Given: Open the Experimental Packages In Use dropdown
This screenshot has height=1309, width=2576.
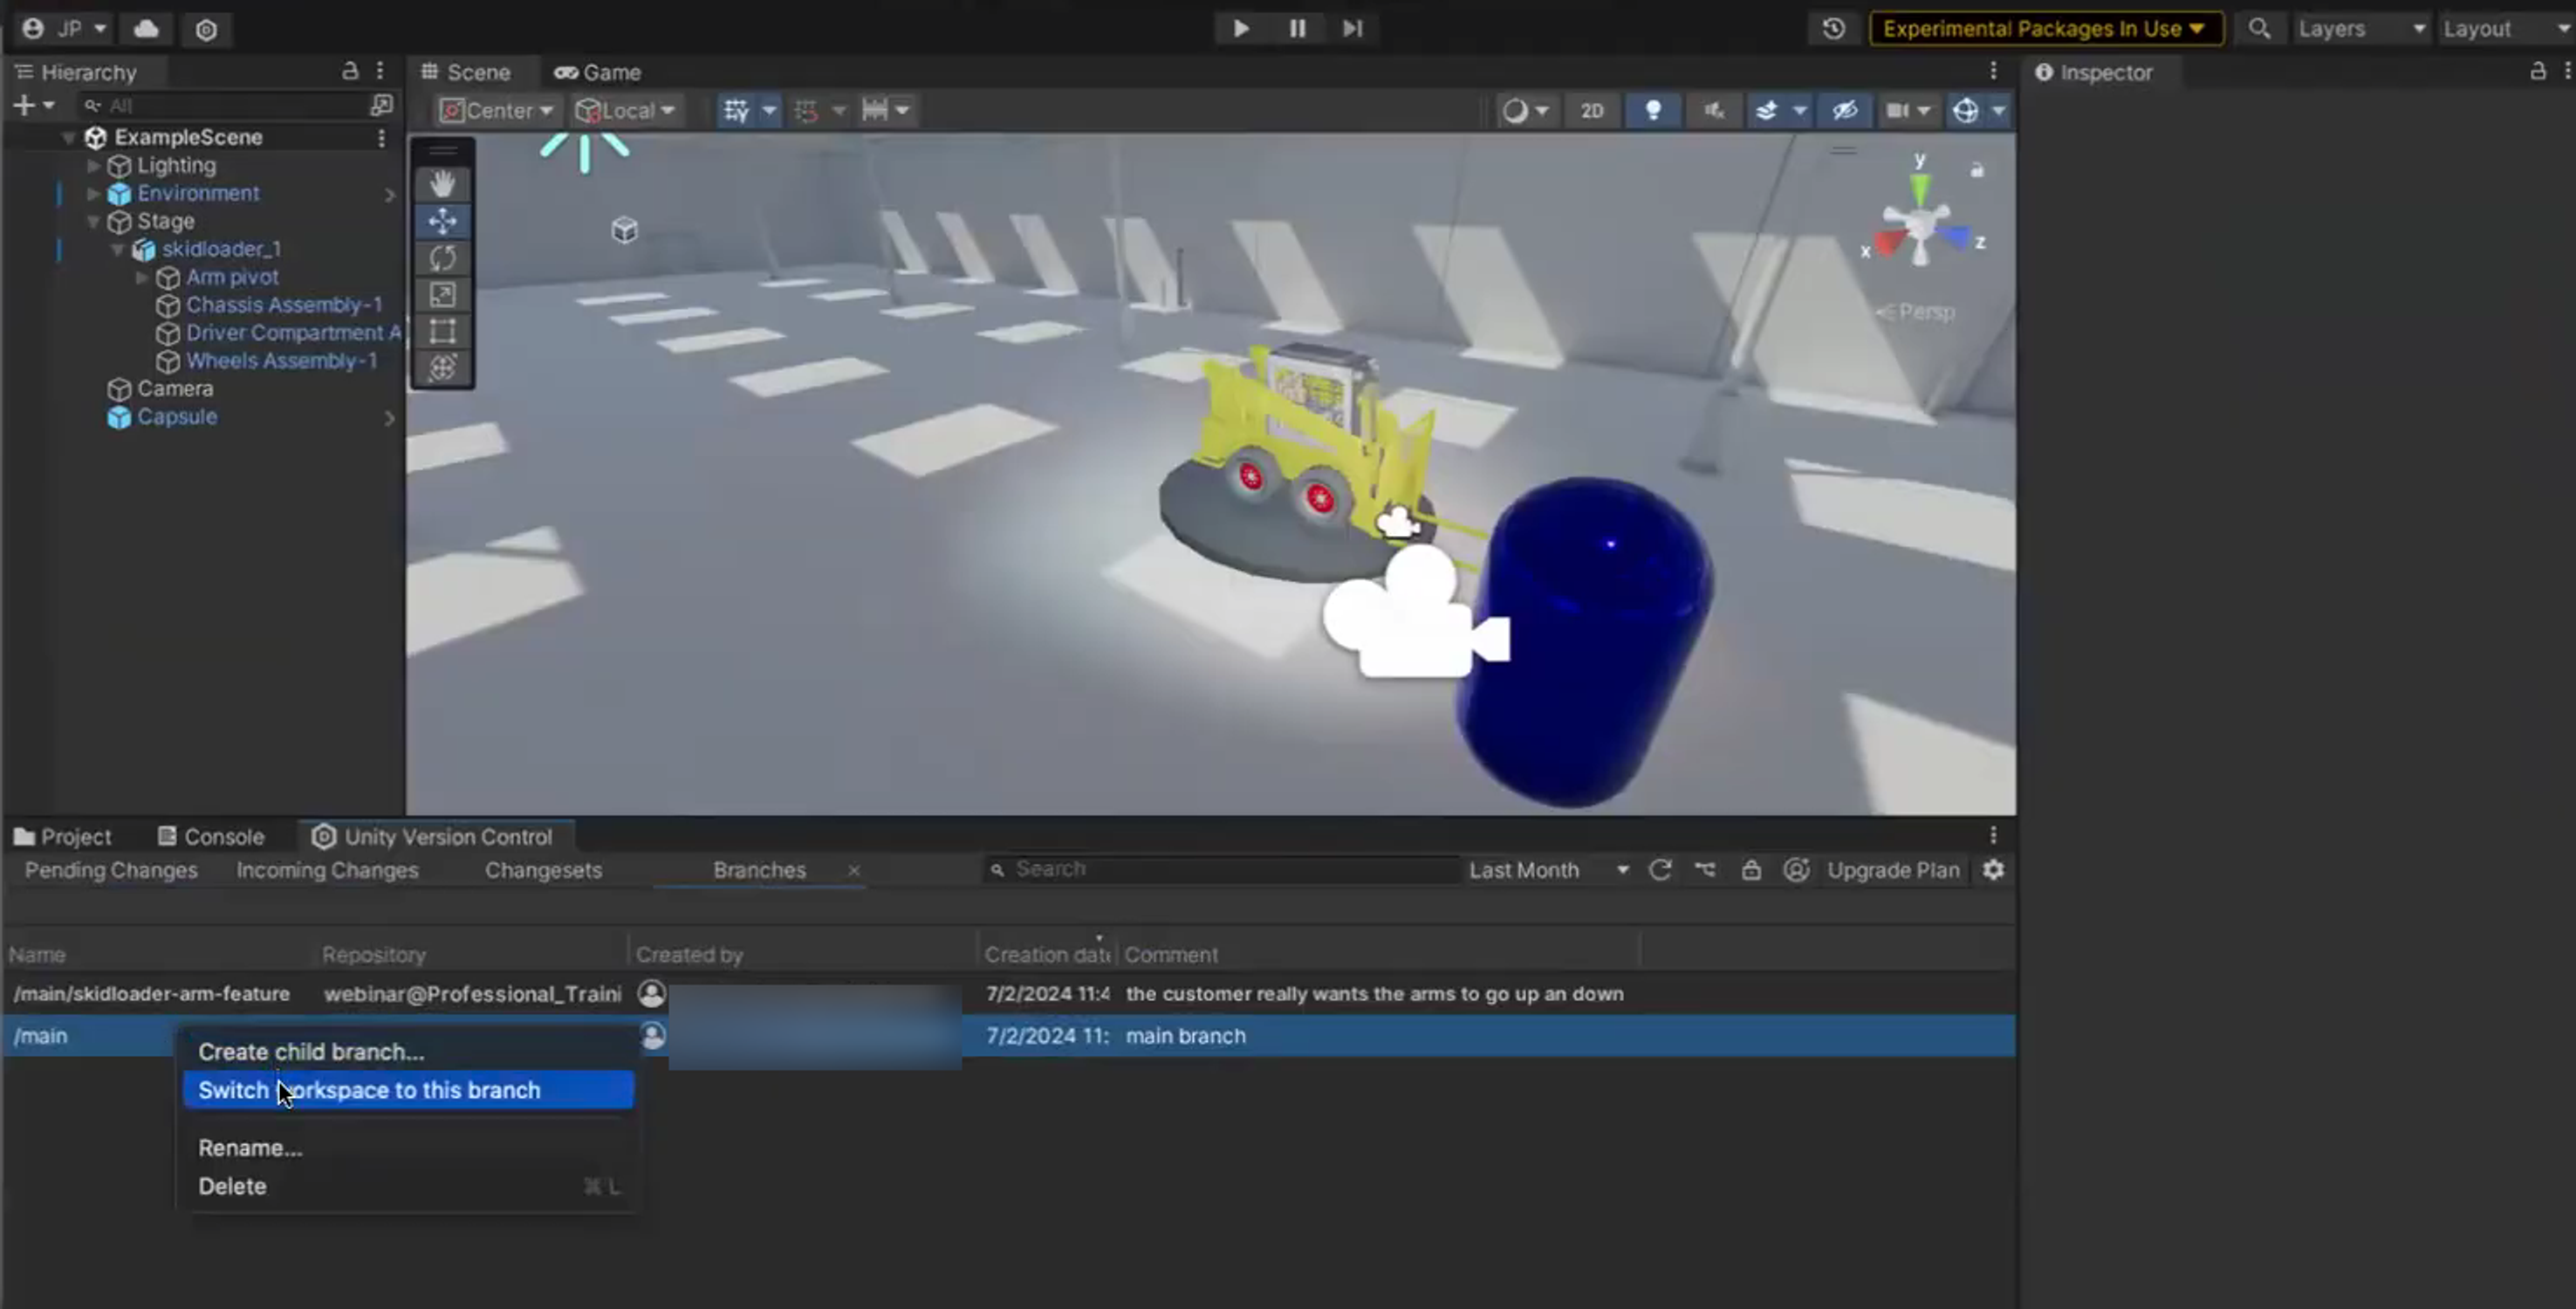Looking at the screenshot, I should 2045,28.
